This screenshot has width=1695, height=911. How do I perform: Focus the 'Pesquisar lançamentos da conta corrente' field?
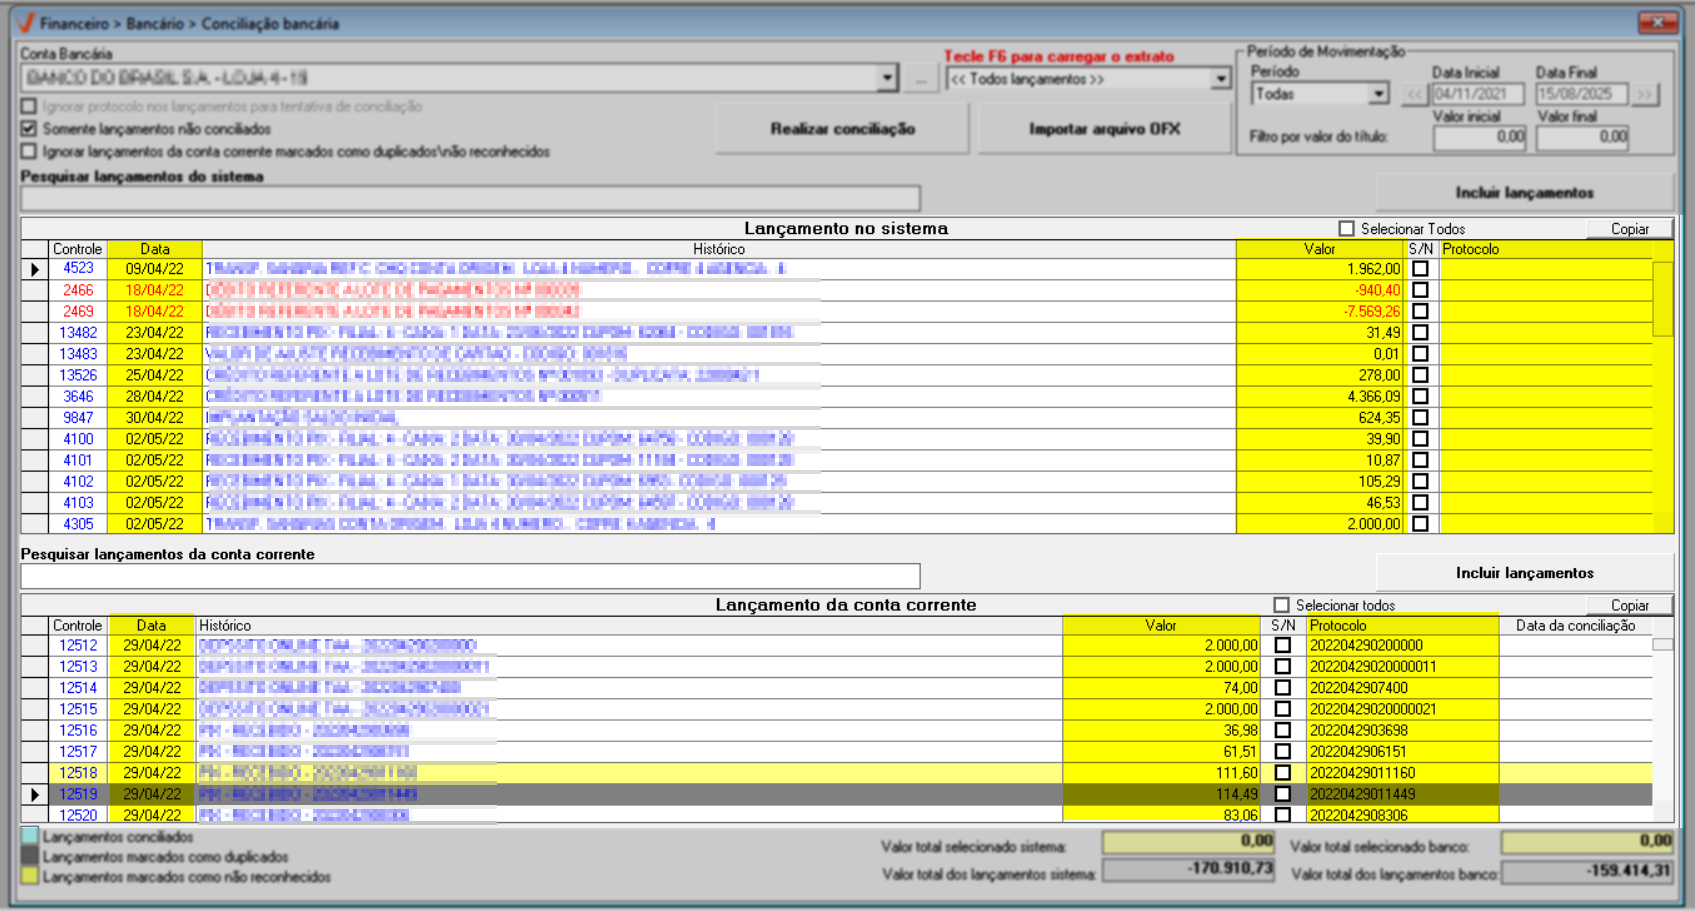pyautogui.click(x=470, y=576)
